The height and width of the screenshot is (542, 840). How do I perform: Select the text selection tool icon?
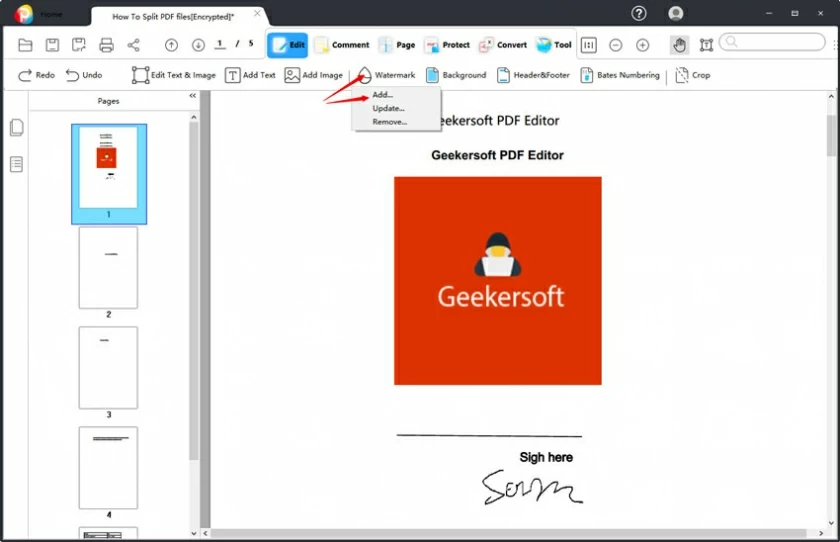tap(706, 45)
